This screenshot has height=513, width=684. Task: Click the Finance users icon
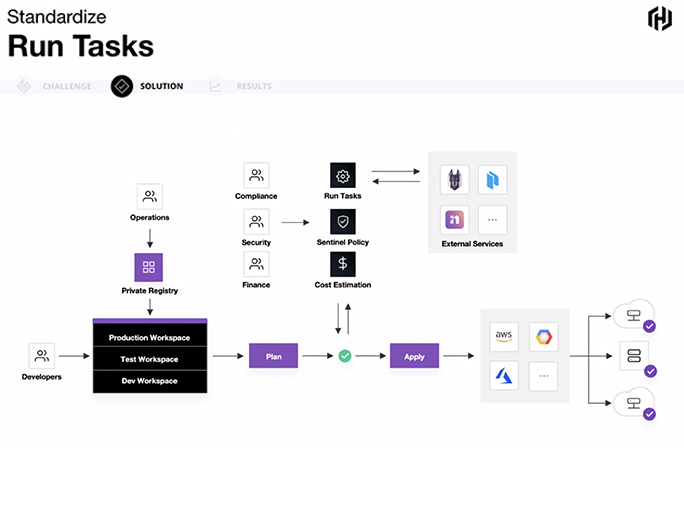256,264
